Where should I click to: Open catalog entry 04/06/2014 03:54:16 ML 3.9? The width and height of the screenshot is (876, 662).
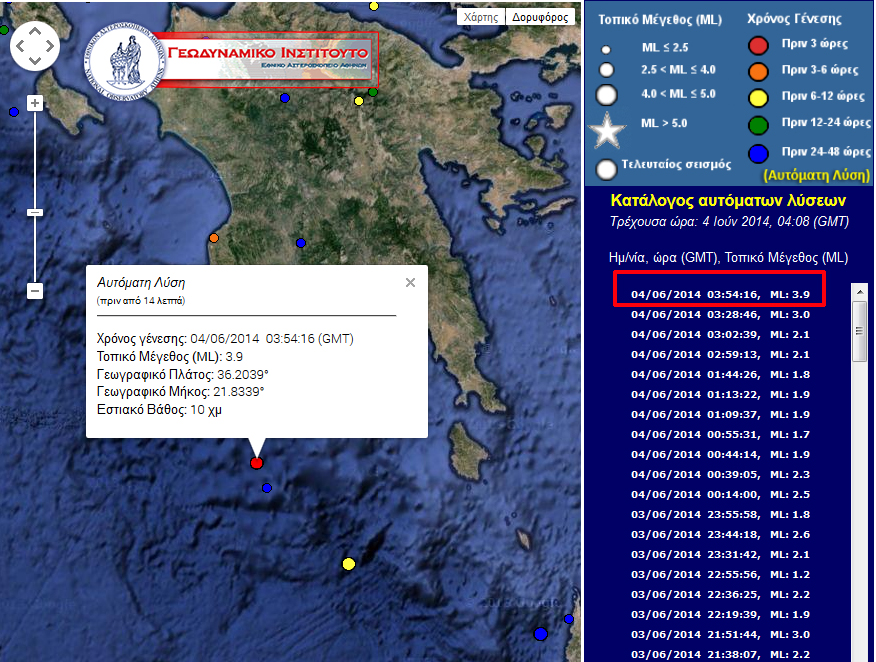719,294
